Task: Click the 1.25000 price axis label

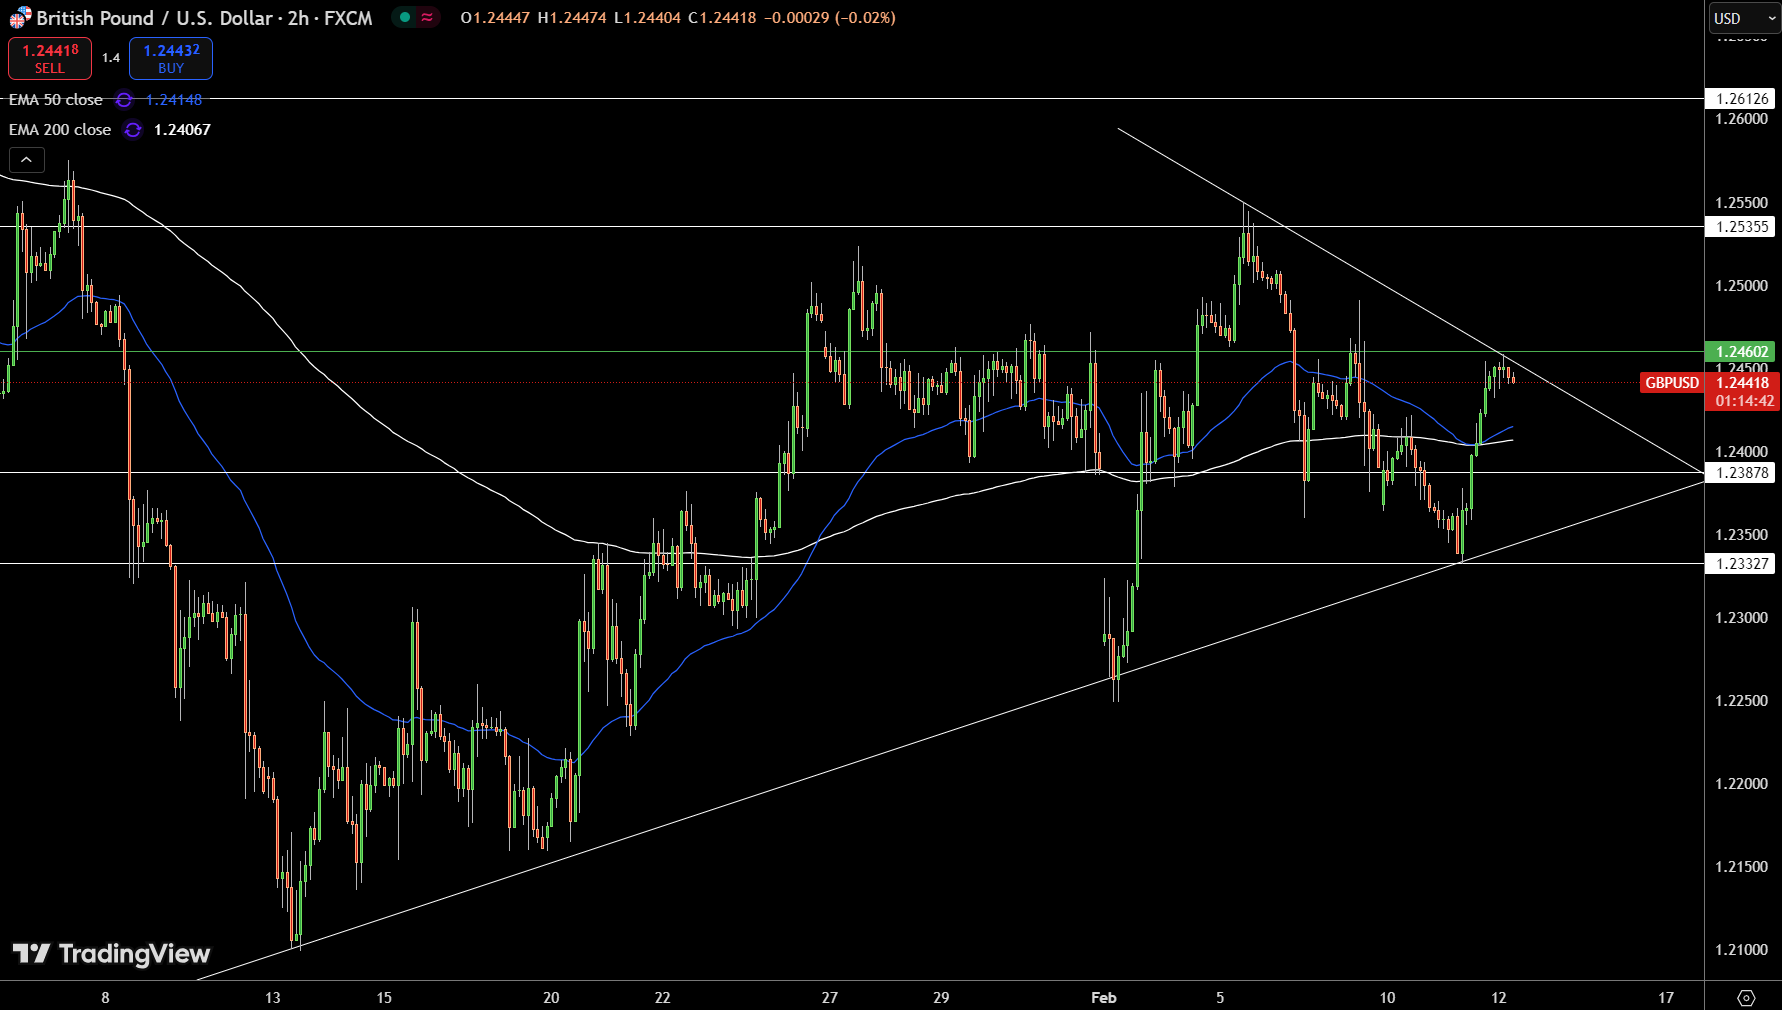Action: pyautogui.click(x=1741, y=286)
